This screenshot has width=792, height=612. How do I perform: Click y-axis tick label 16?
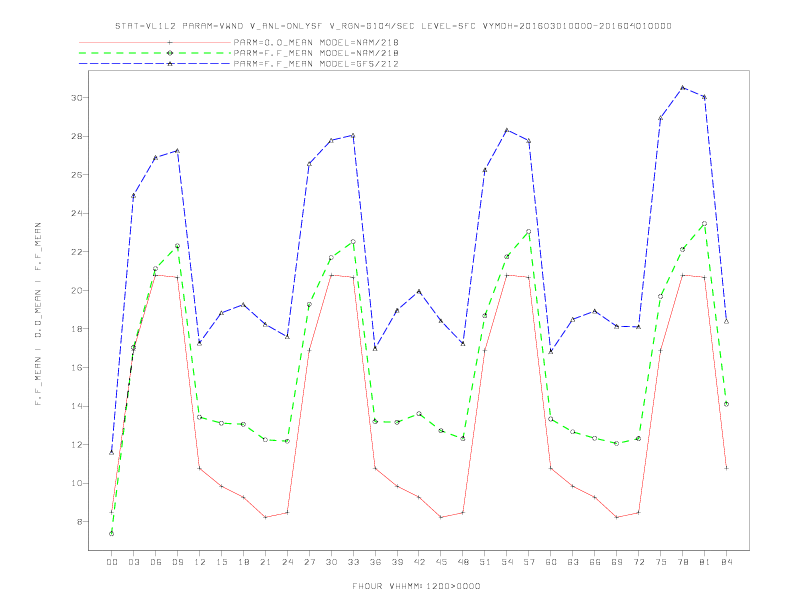[x=76, y=368]
